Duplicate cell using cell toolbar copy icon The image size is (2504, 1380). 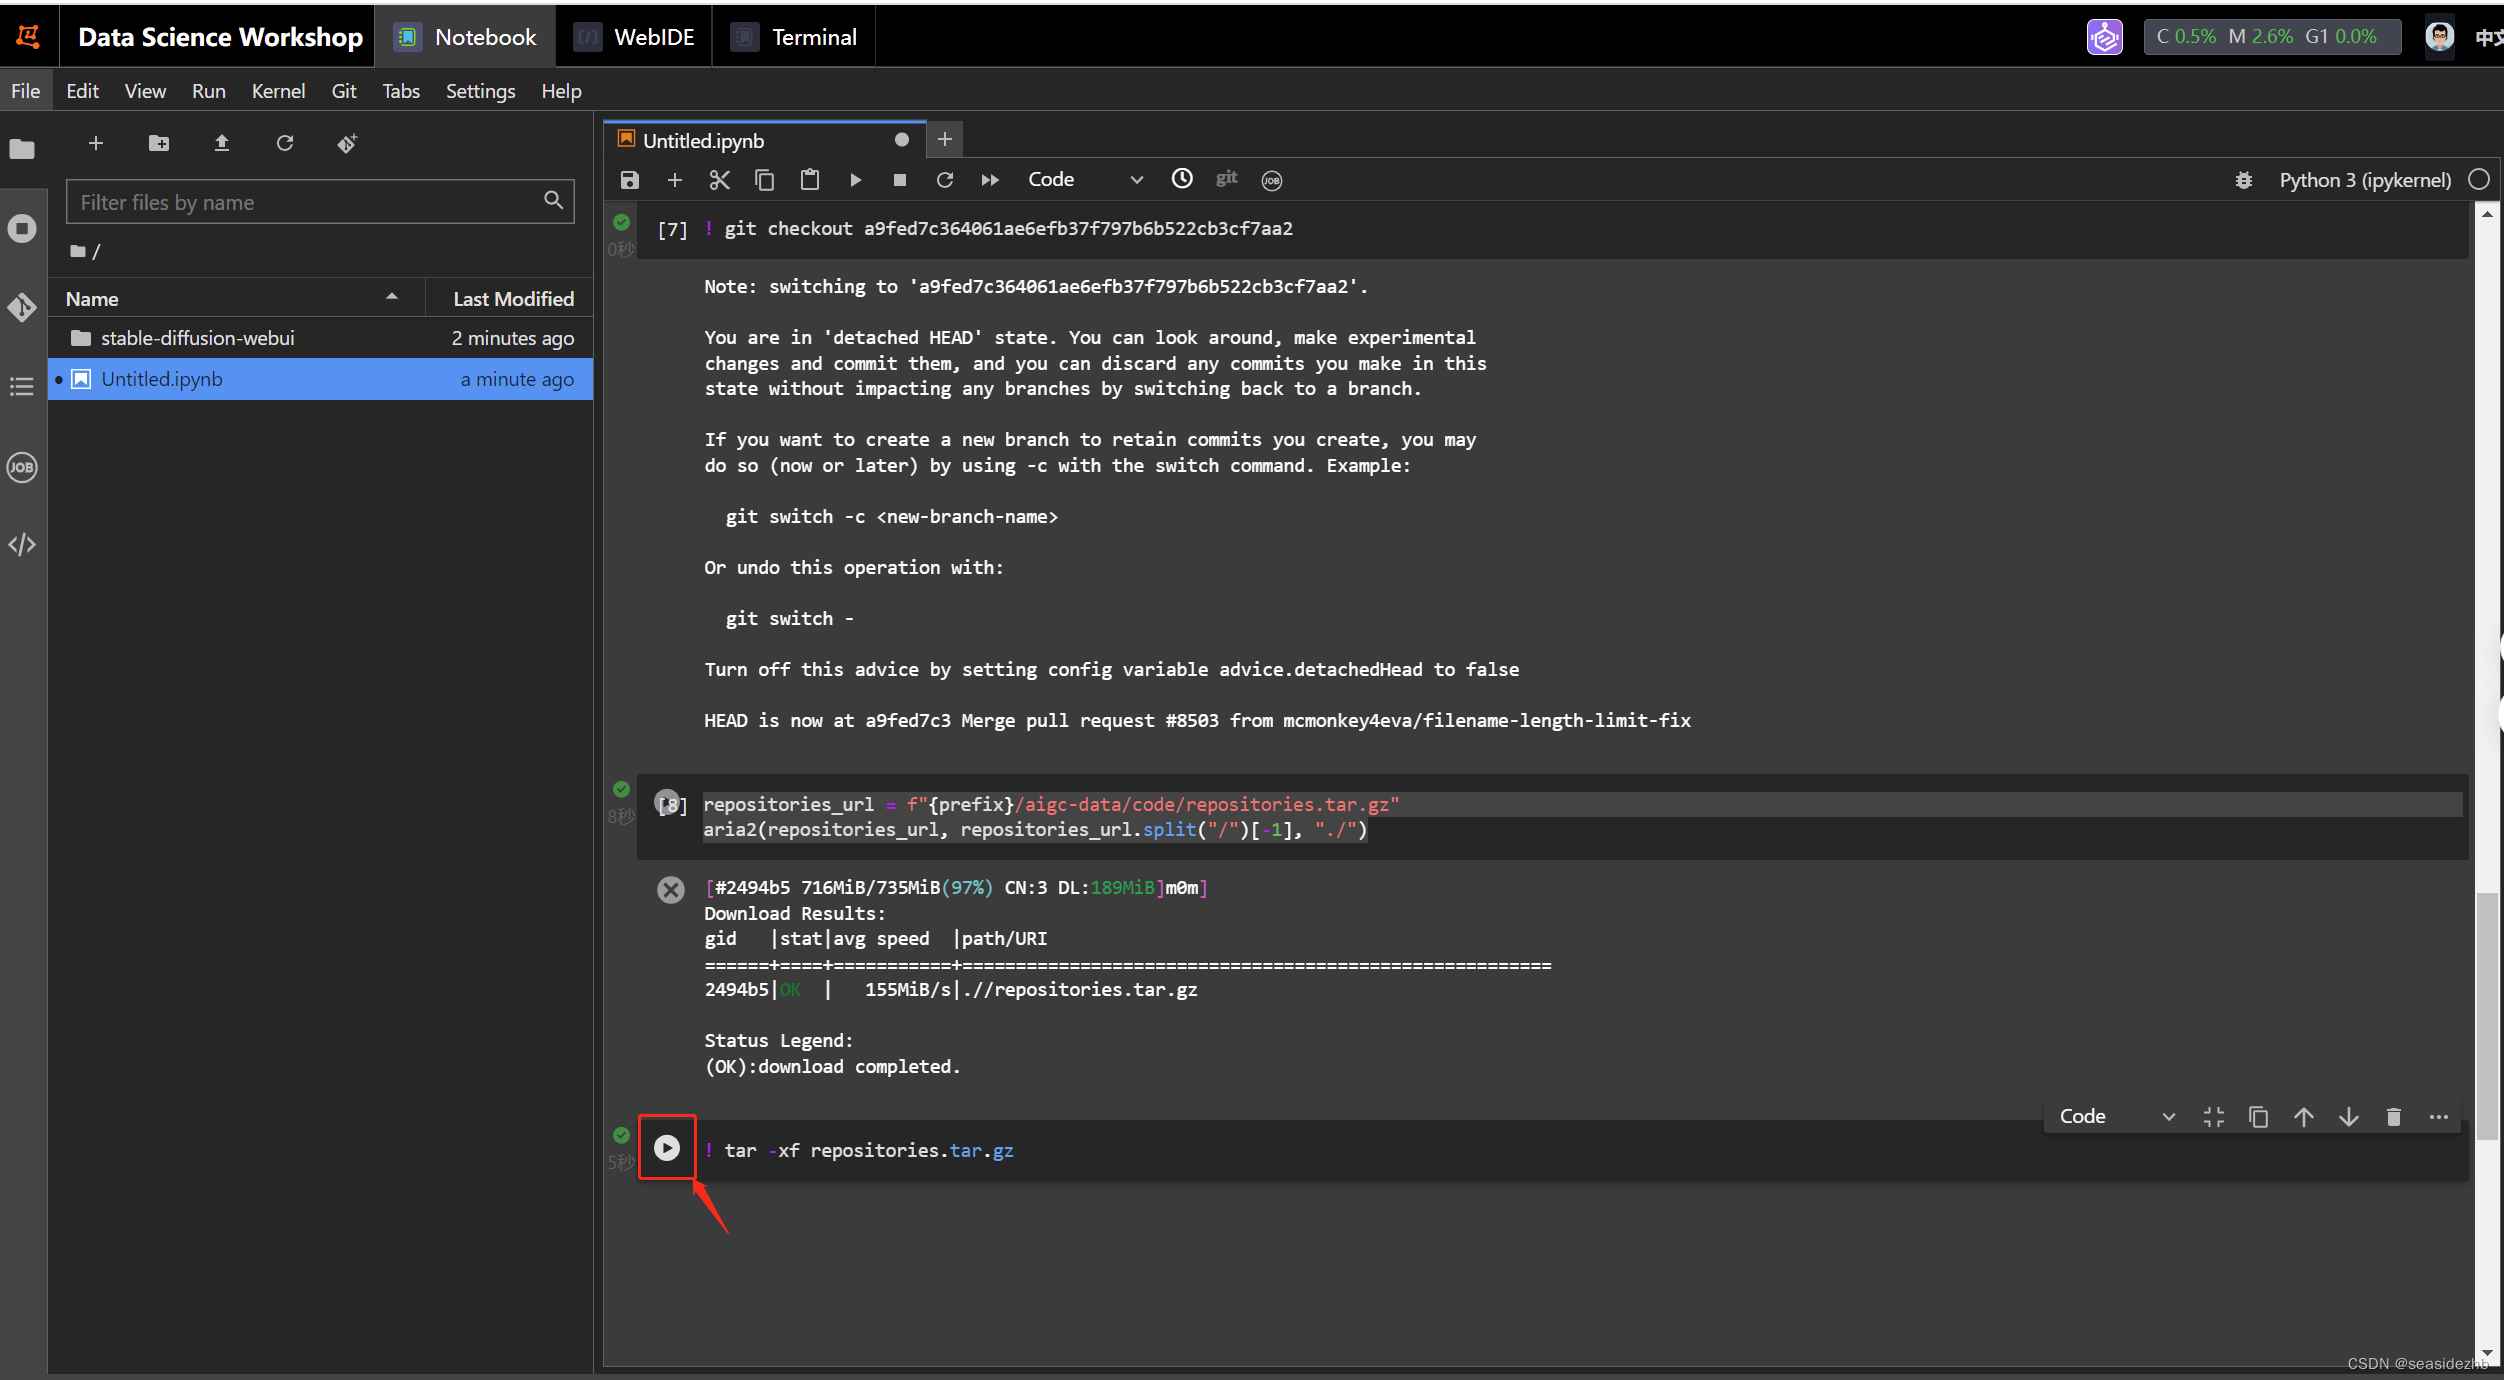pos(2259,1117)
